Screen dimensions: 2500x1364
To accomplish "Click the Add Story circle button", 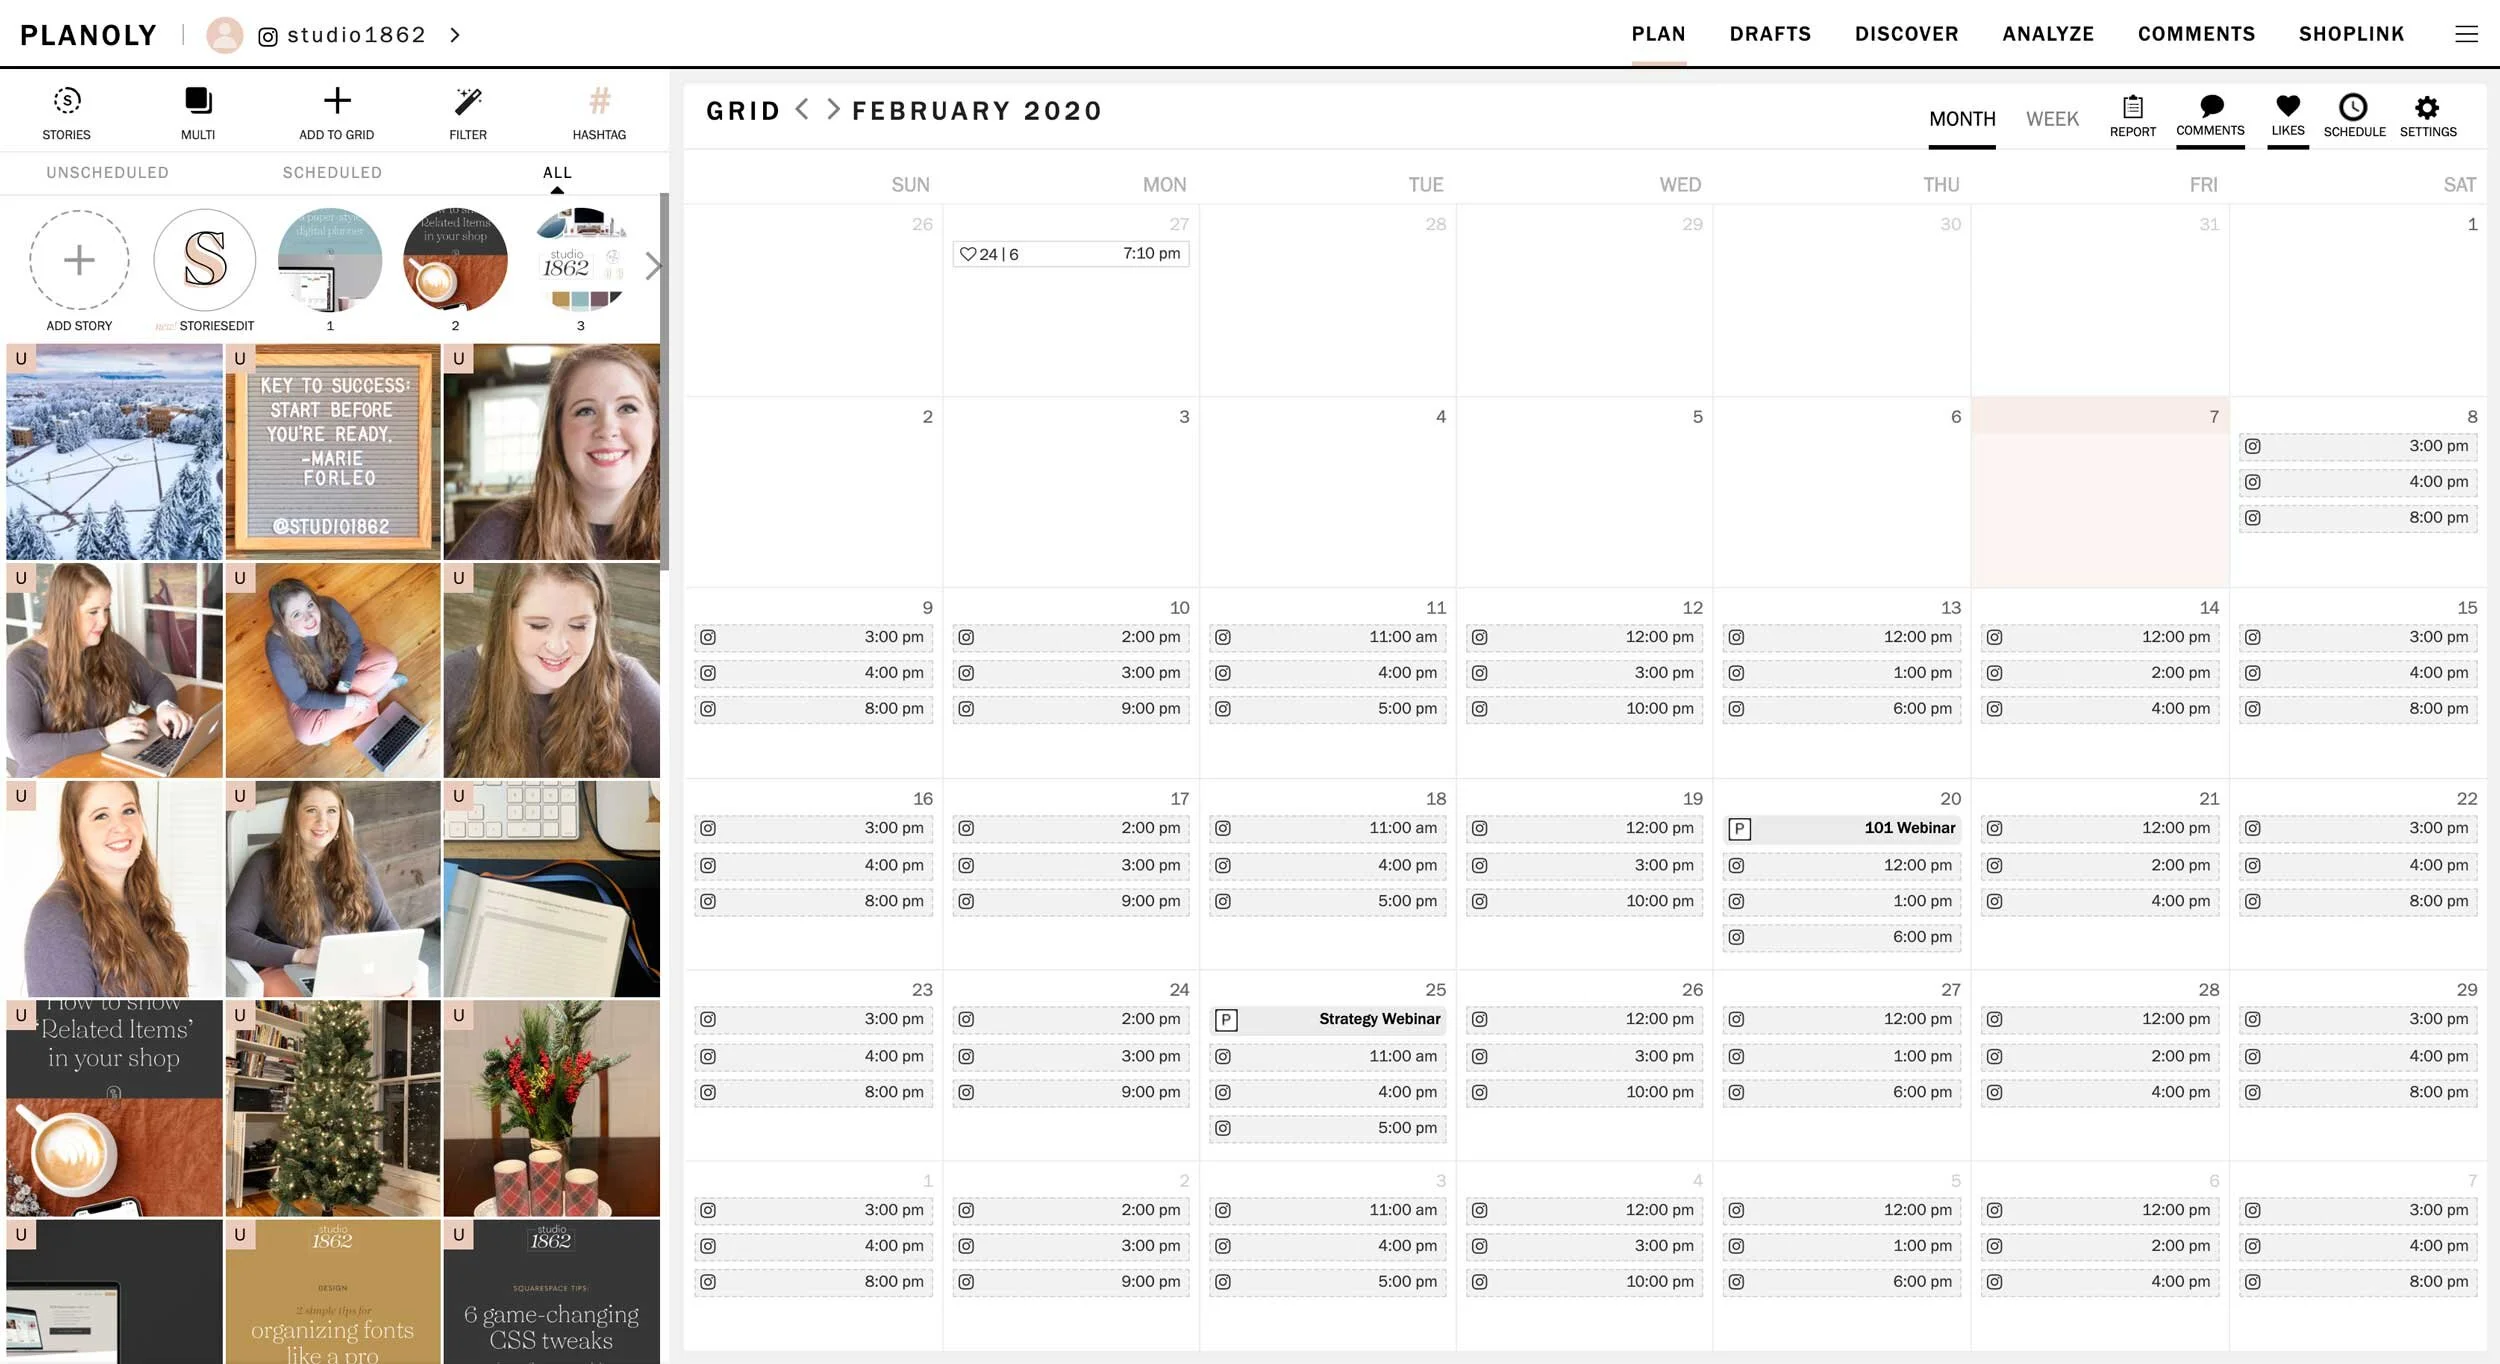I will coord(79,260).
